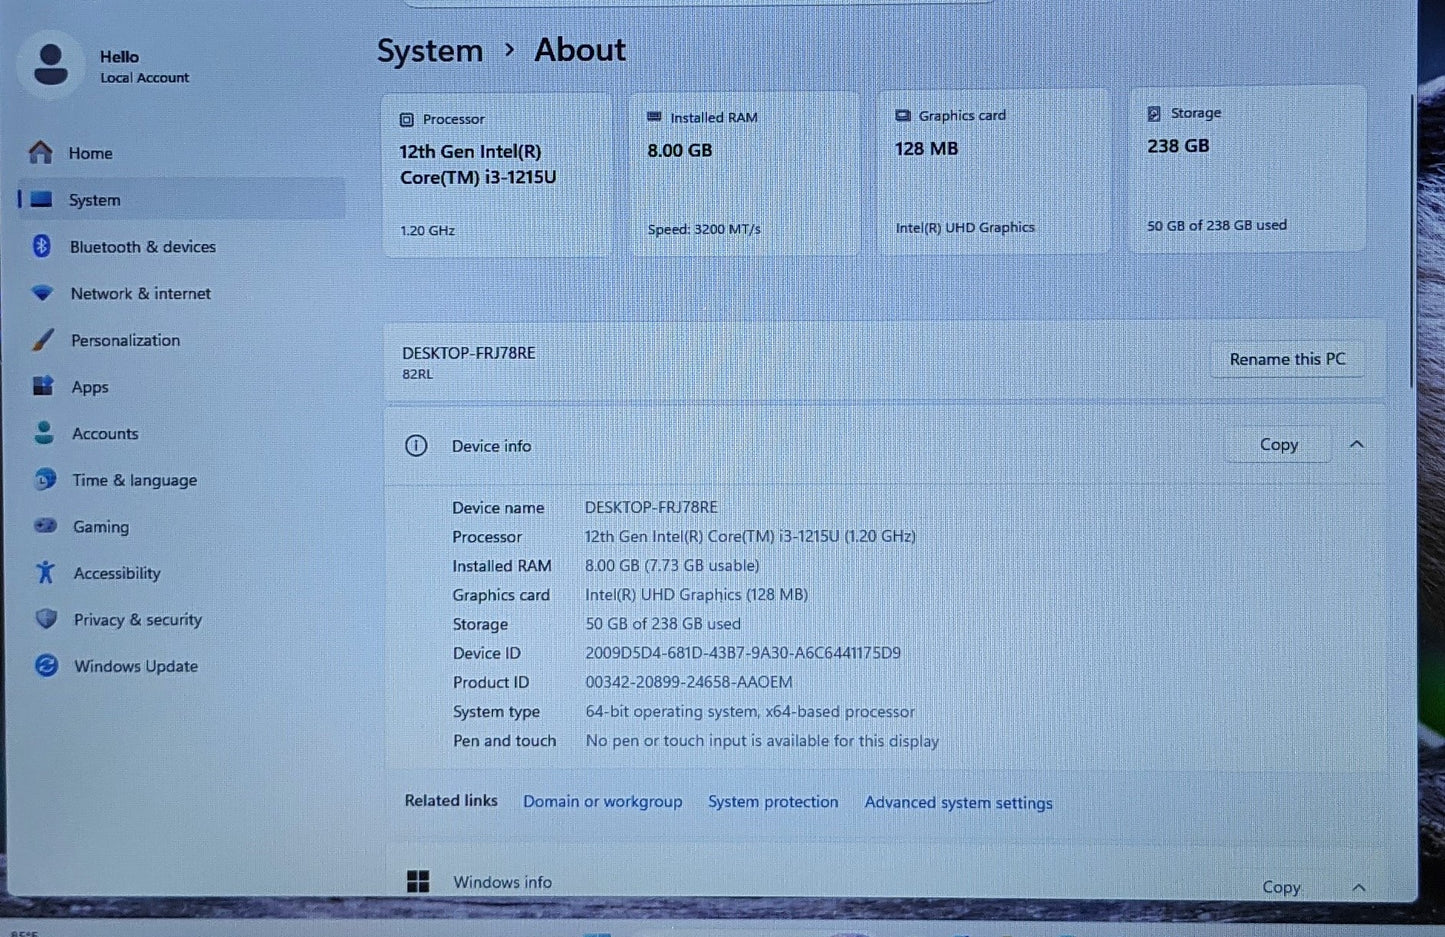Image resolution: width=1445 pixels, height=937 pixels.
Task: Click the Processor card chip icon
Action: point(406,120)
